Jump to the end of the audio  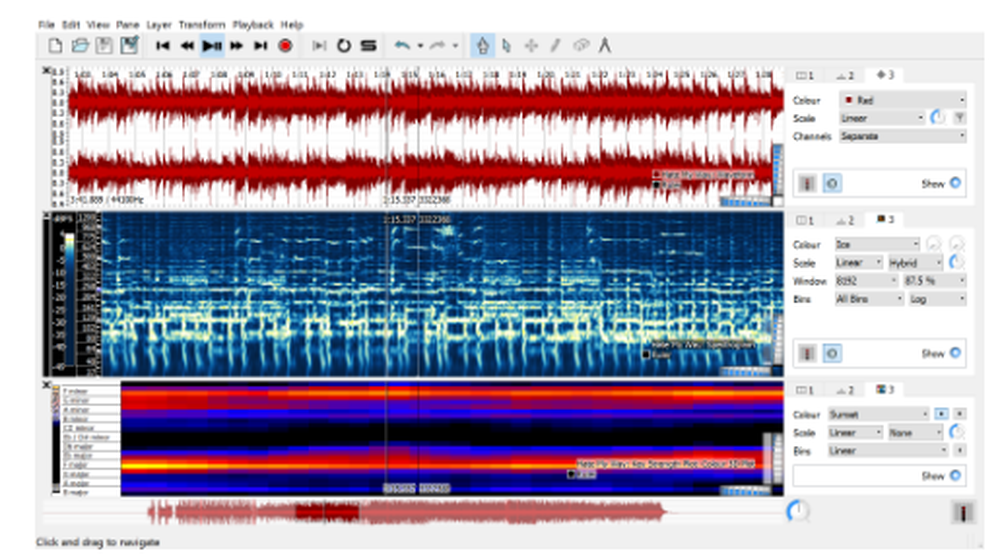click(260, 45)
